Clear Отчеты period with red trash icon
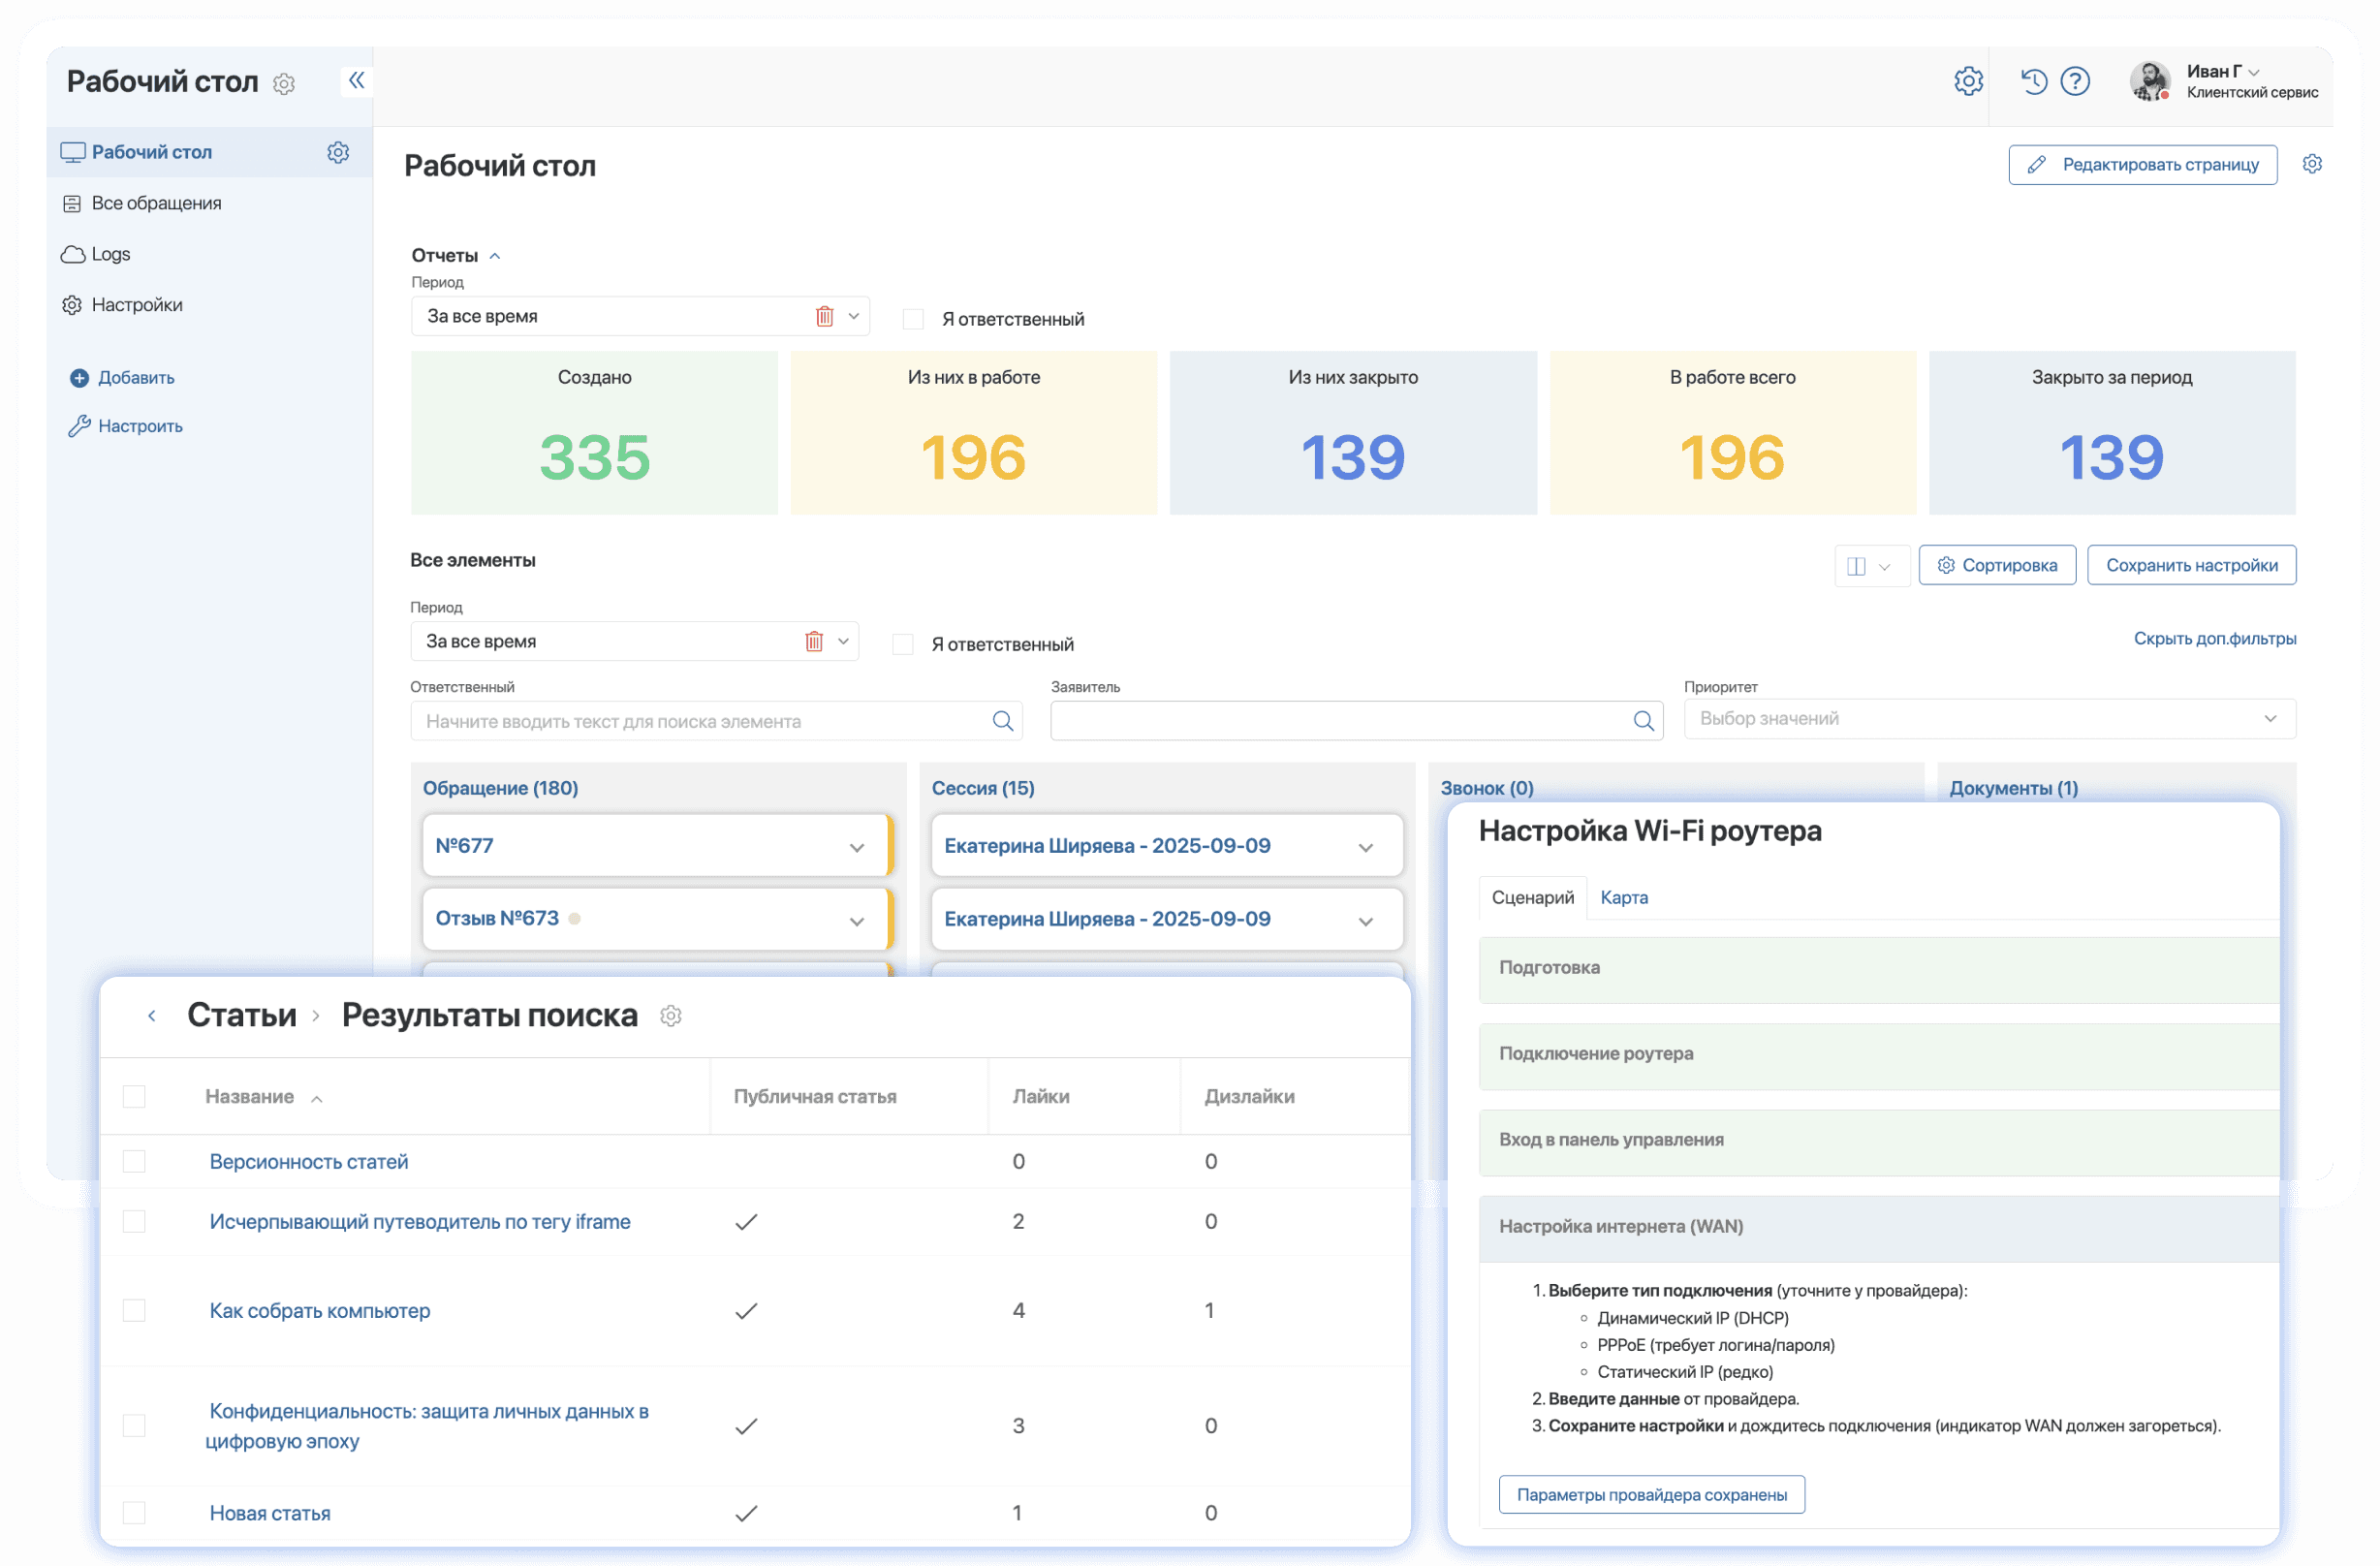The image size is (2380, 1566). coord(824,316)
